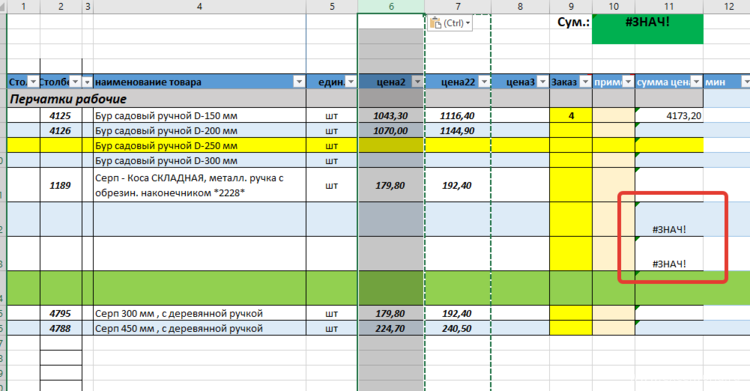Click price cell 1116,40

coord(458,115)
